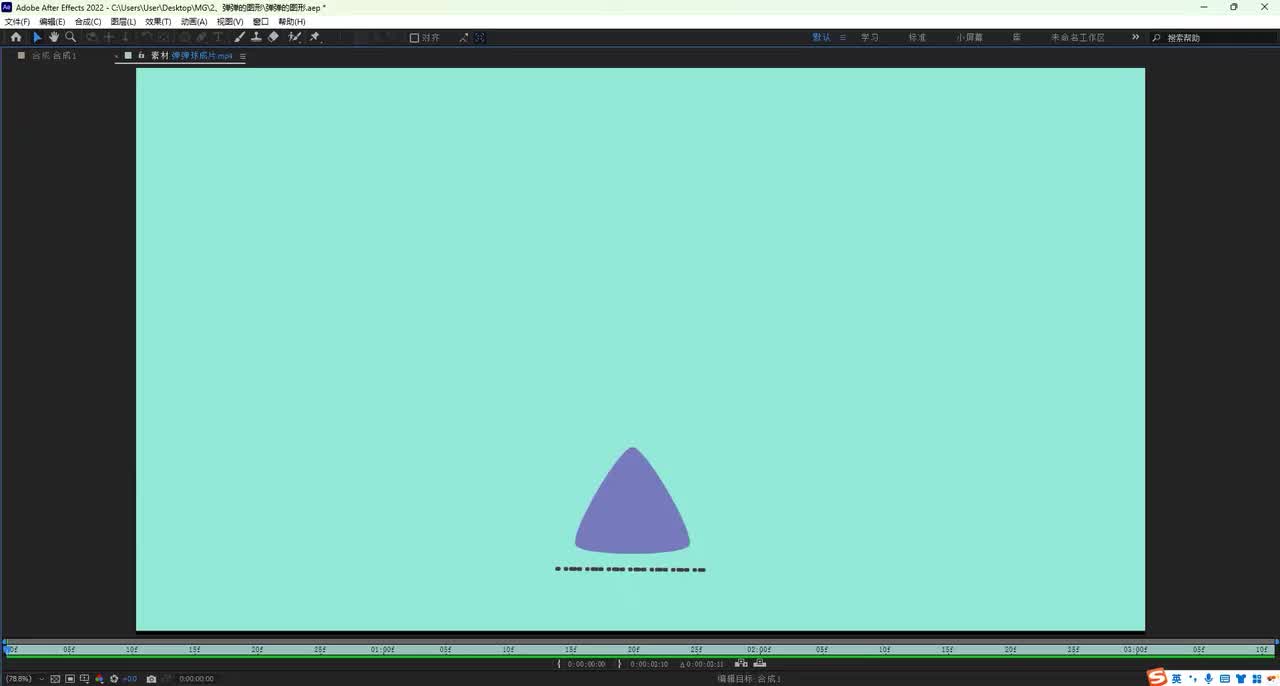Select the Eraser tool
Image resolution: width=1280 pixels, height=686 pixels.
274,37
